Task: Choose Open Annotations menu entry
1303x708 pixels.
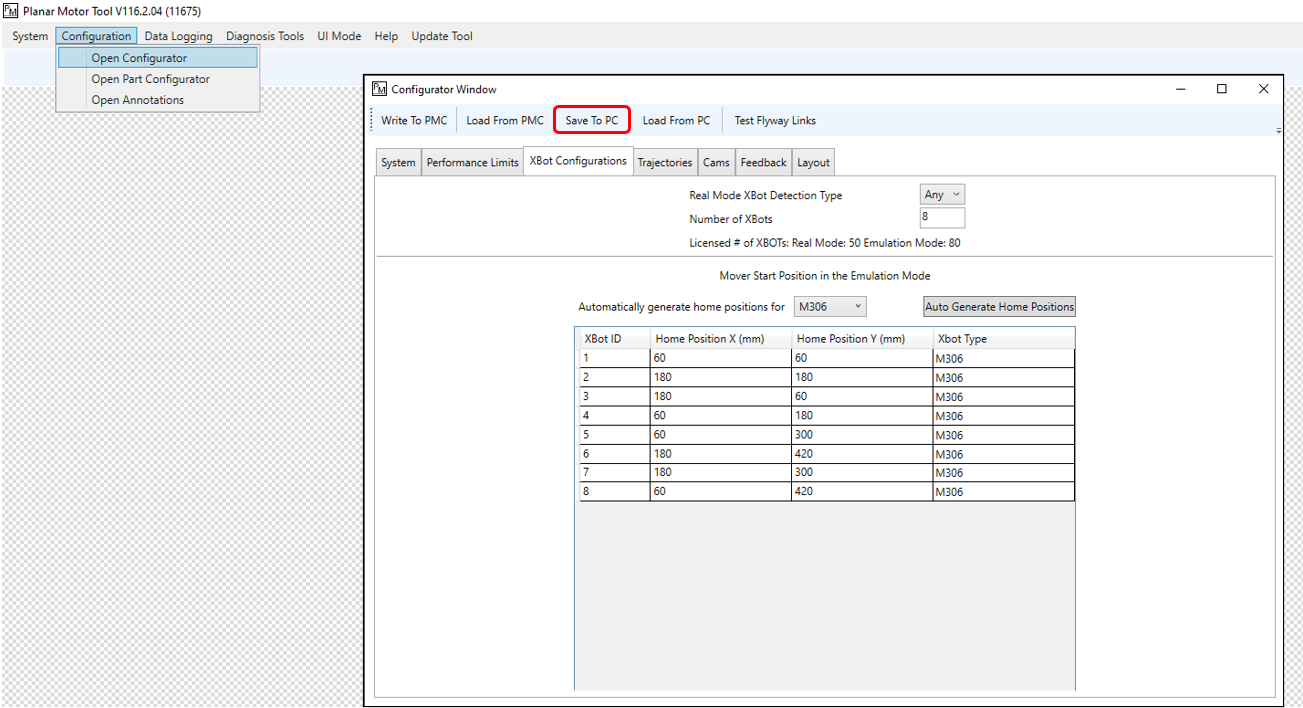Action: pyautogui.click(x=137, y=100)
